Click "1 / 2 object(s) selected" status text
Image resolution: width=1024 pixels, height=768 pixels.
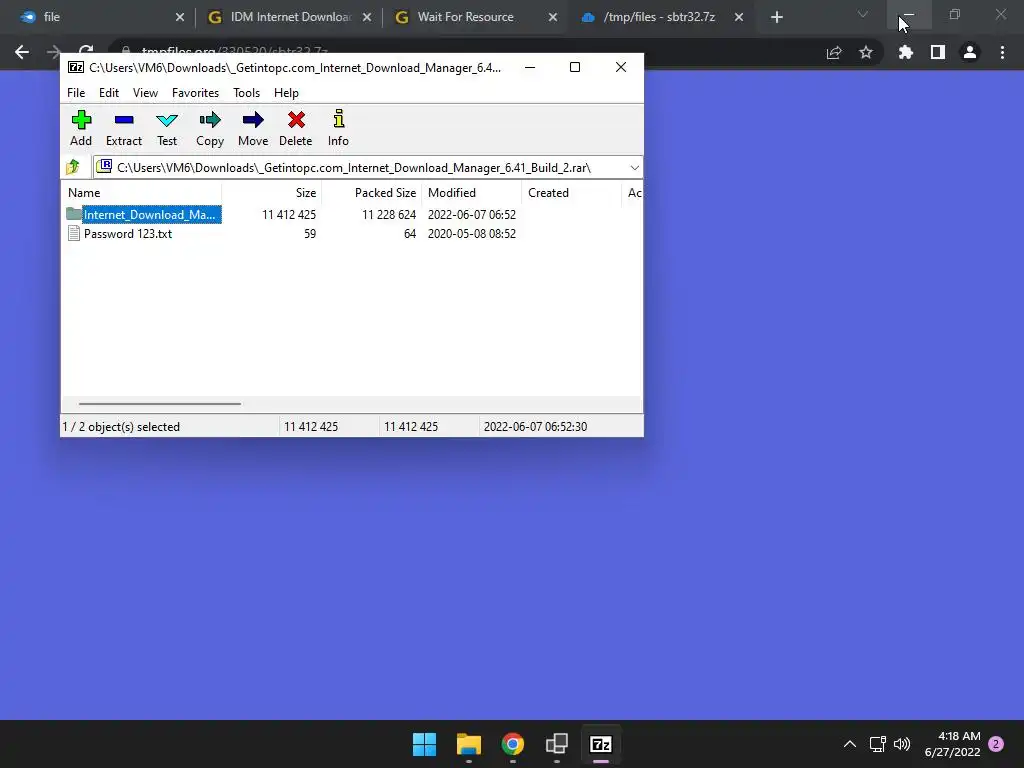point(121,426)
